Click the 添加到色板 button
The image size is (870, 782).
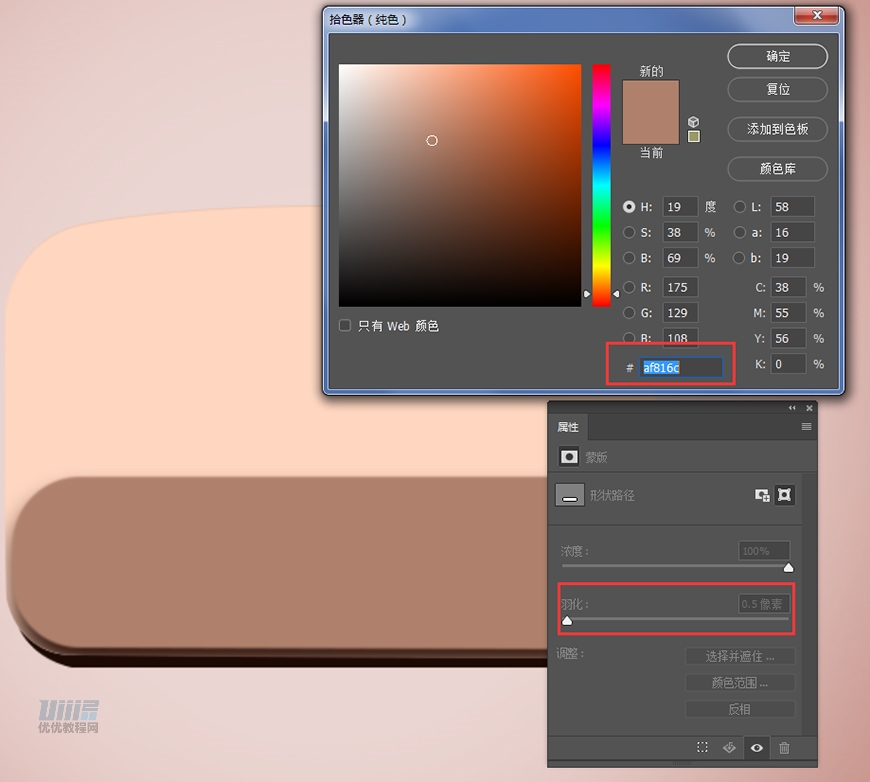tap(777, 129)
